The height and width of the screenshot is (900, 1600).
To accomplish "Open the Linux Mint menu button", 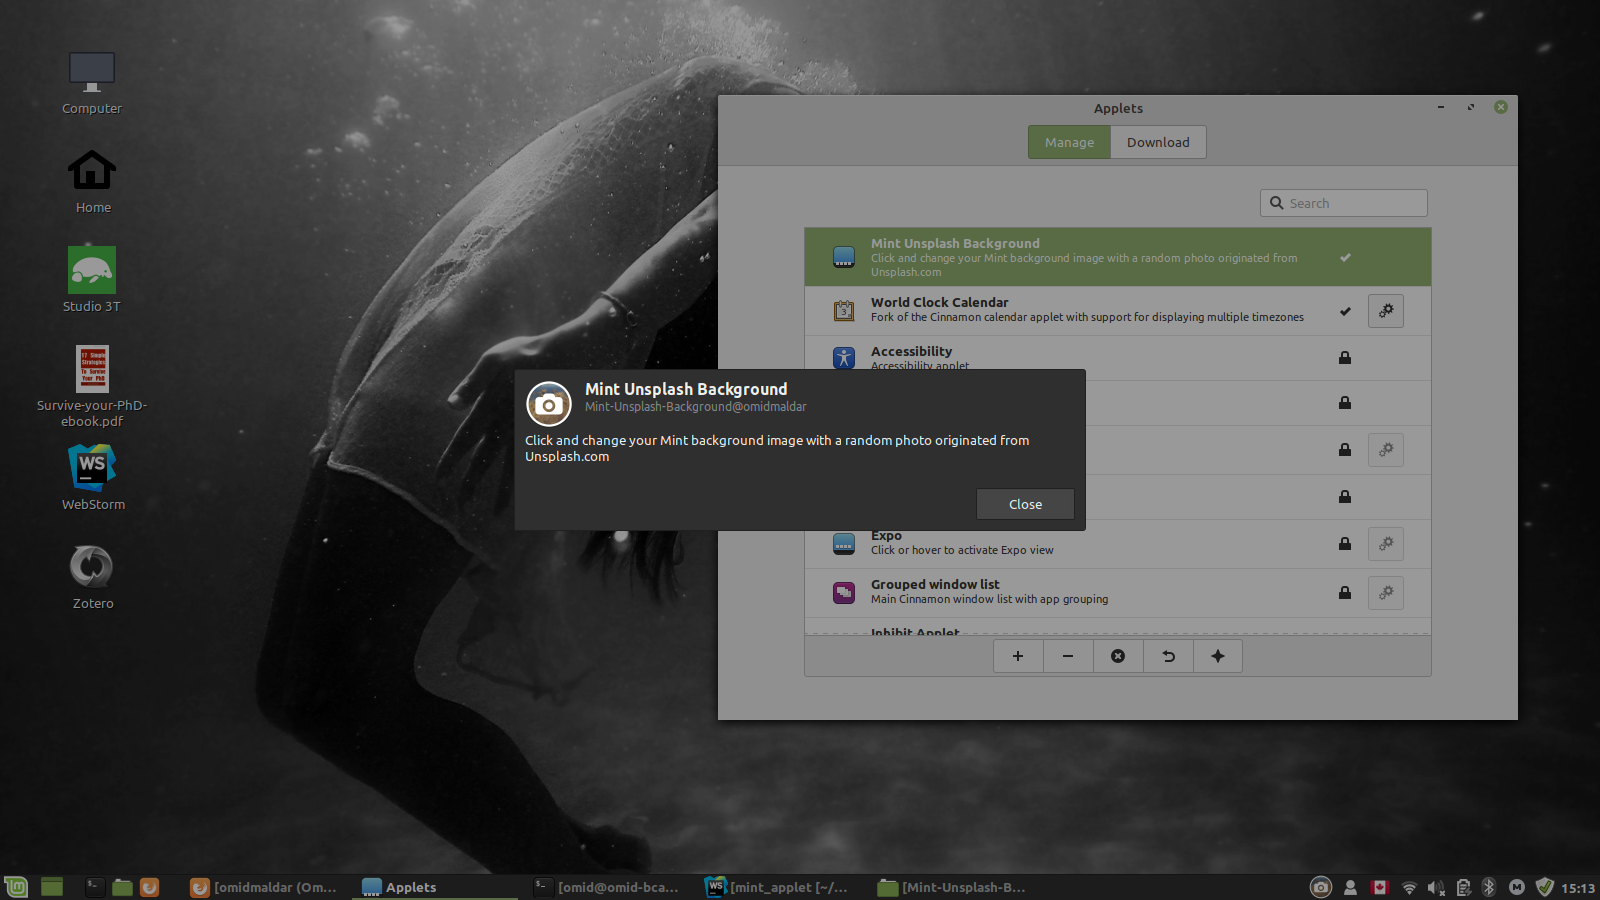I will [16, 887].
